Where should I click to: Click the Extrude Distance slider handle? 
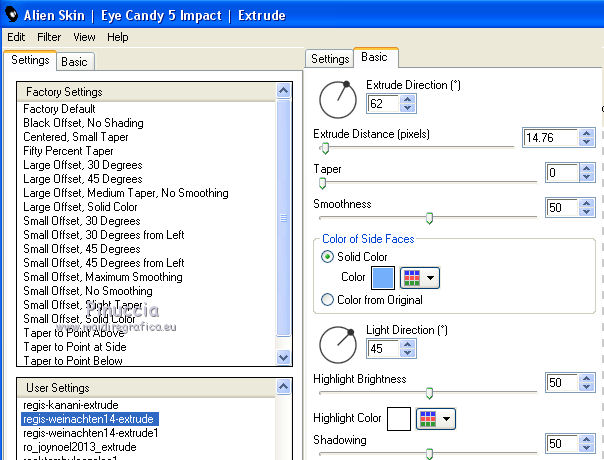pos(325,148)
